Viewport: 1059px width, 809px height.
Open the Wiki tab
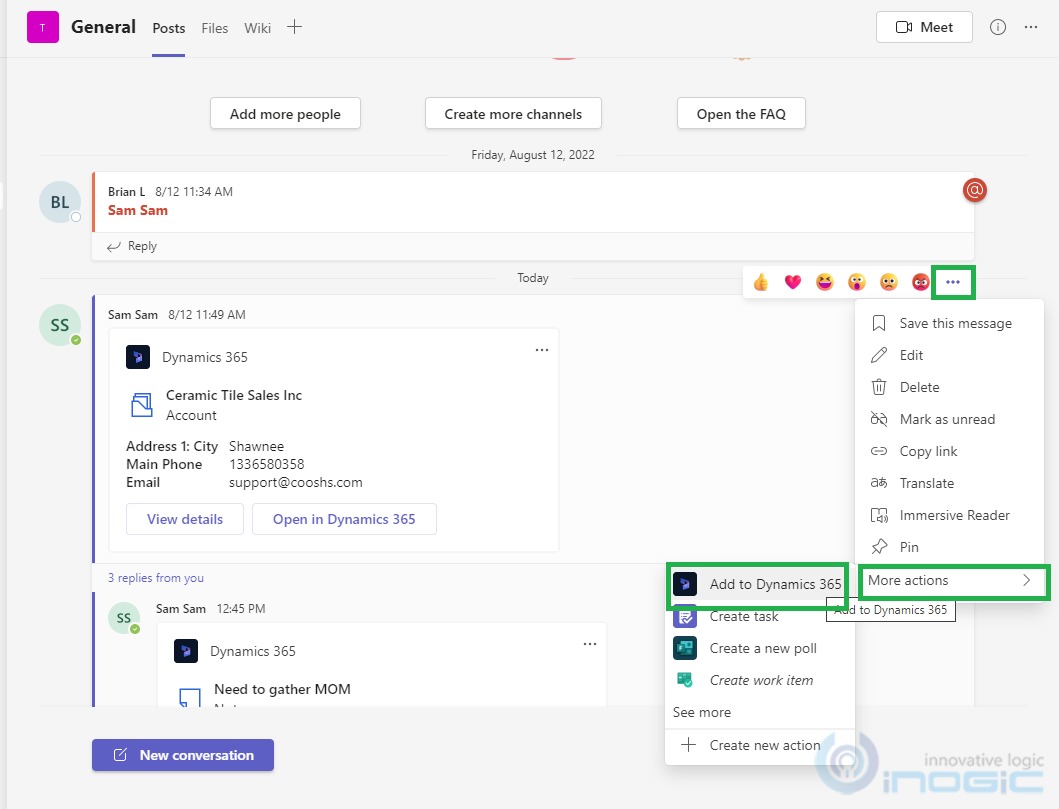tap(257, 28)
